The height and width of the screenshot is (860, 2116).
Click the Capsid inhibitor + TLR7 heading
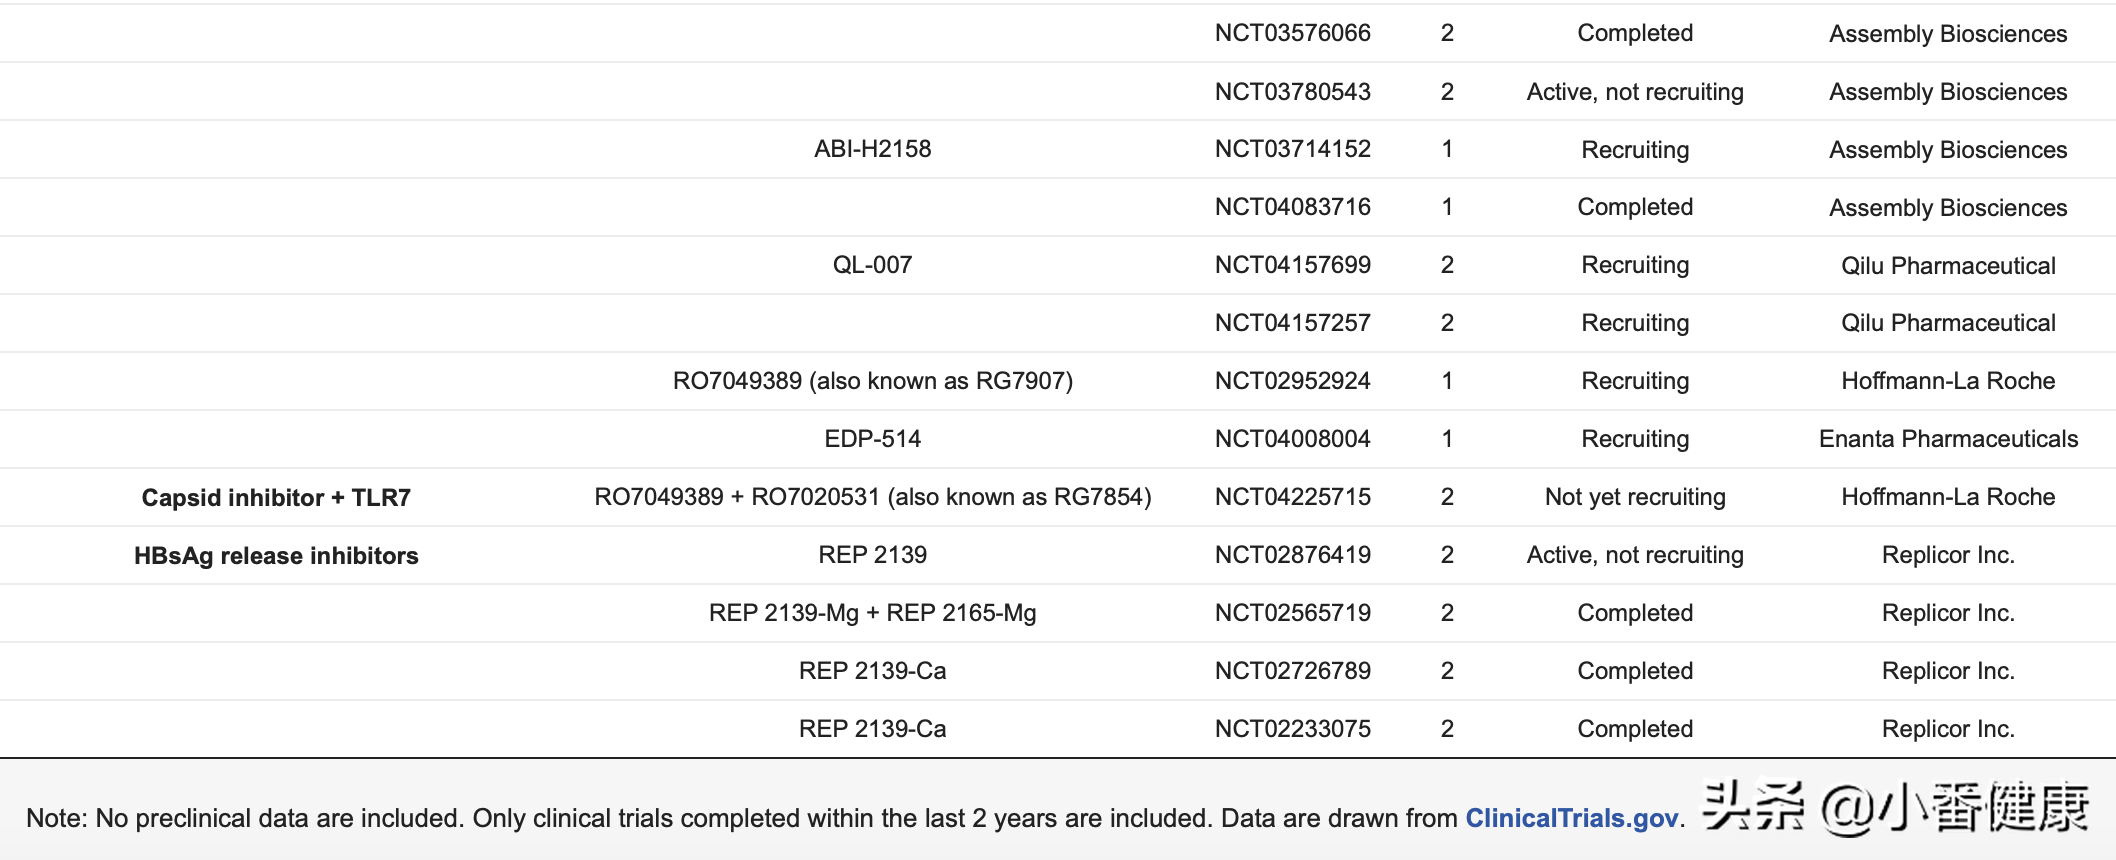click(x=276, y=498)
